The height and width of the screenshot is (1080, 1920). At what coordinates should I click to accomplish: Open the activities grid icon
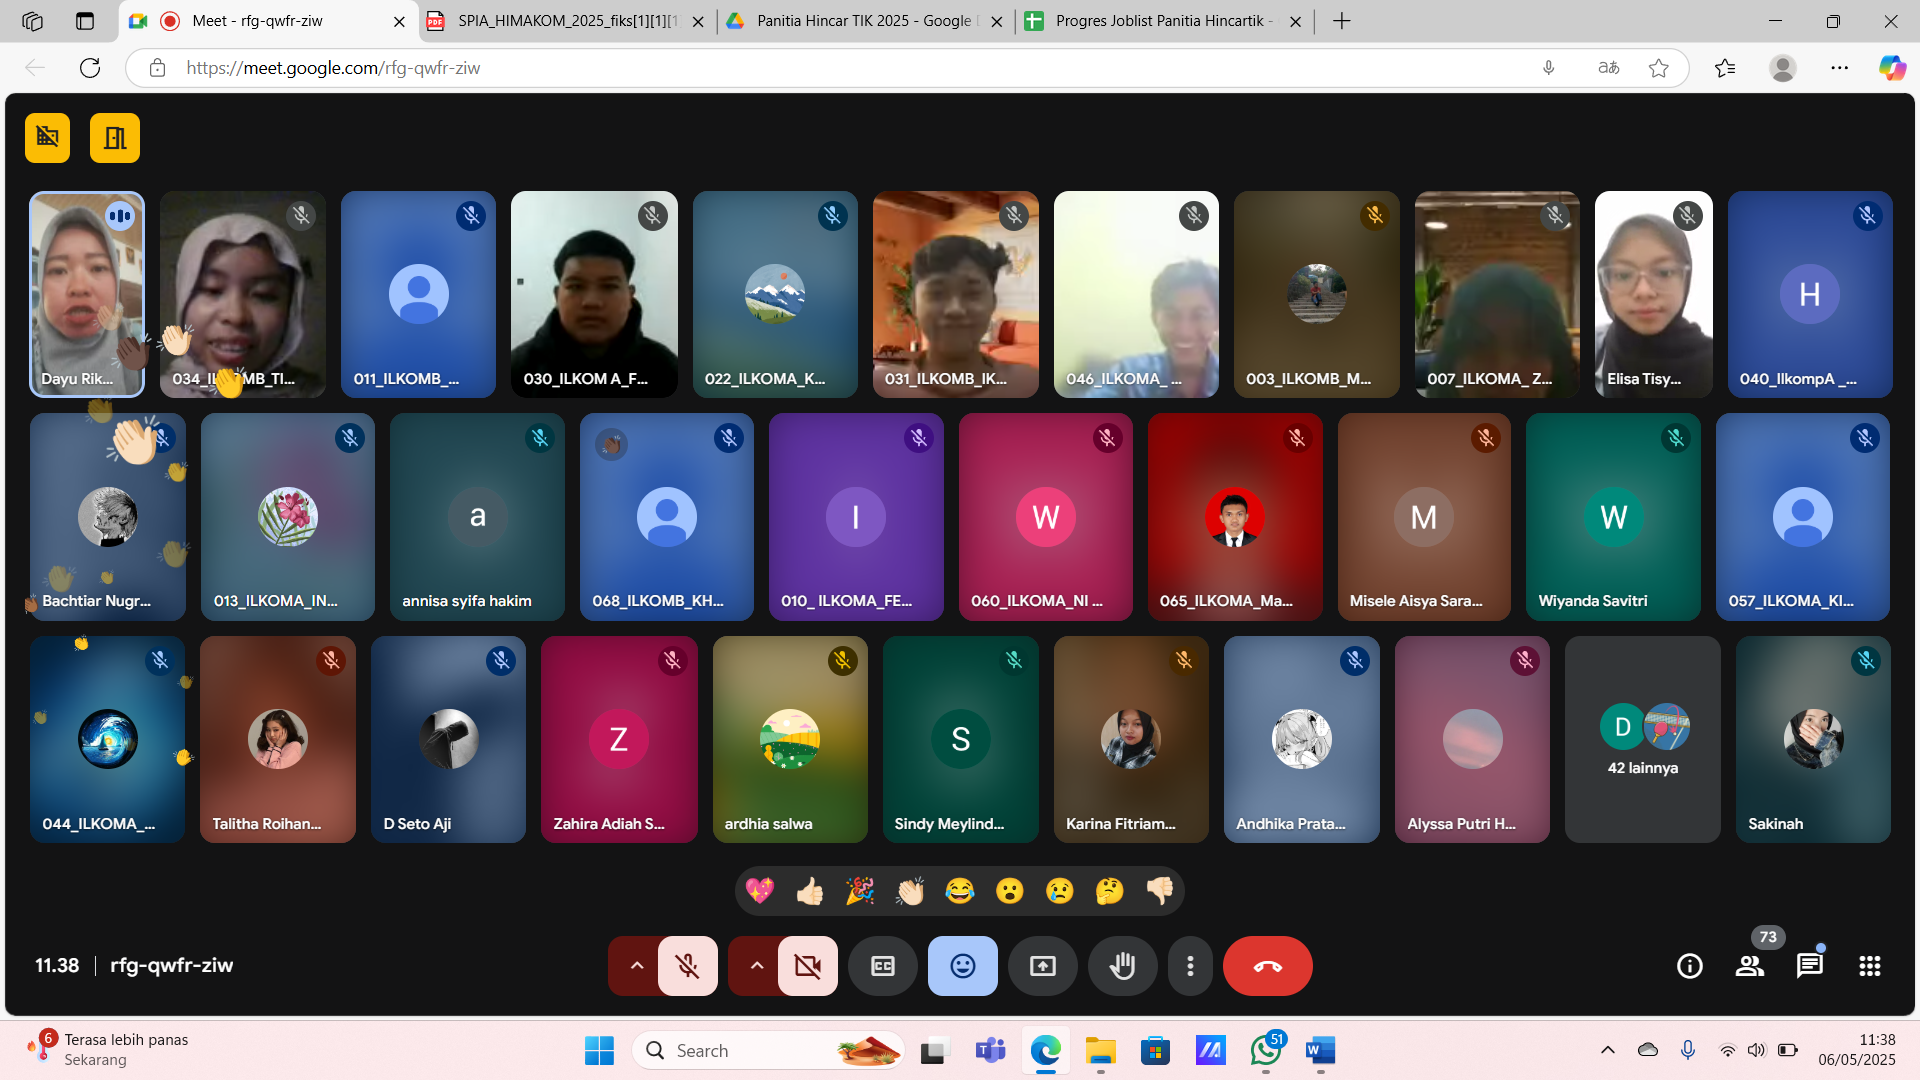1870,966
